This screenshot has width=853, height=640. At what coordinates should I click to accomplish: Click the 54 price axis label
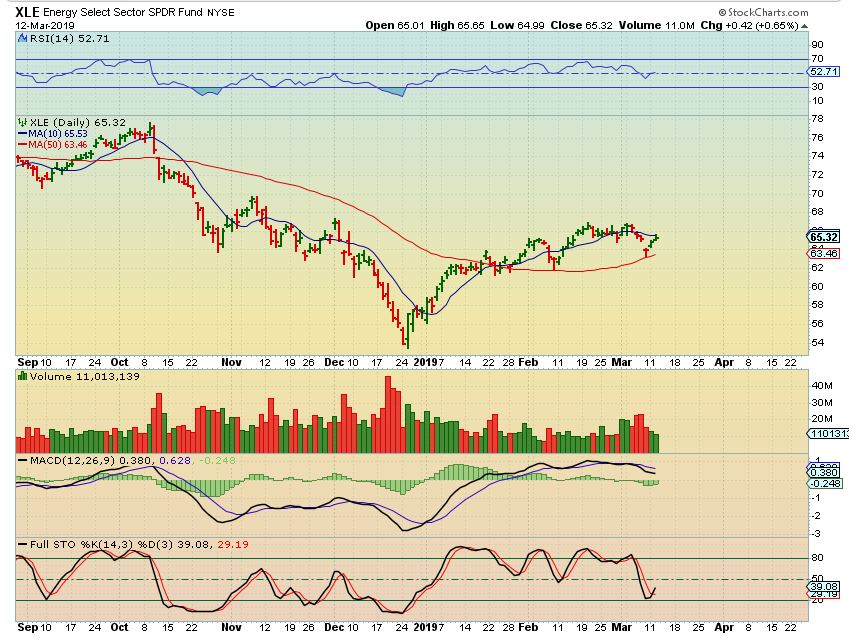[818, 343]
